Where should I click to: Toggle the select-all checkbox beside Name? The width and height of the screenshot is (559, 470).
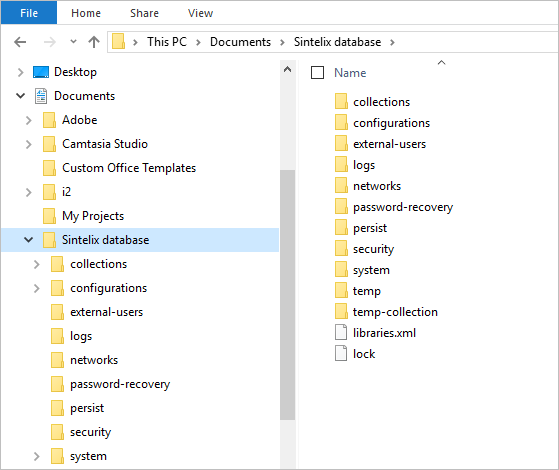pos(317,73)
